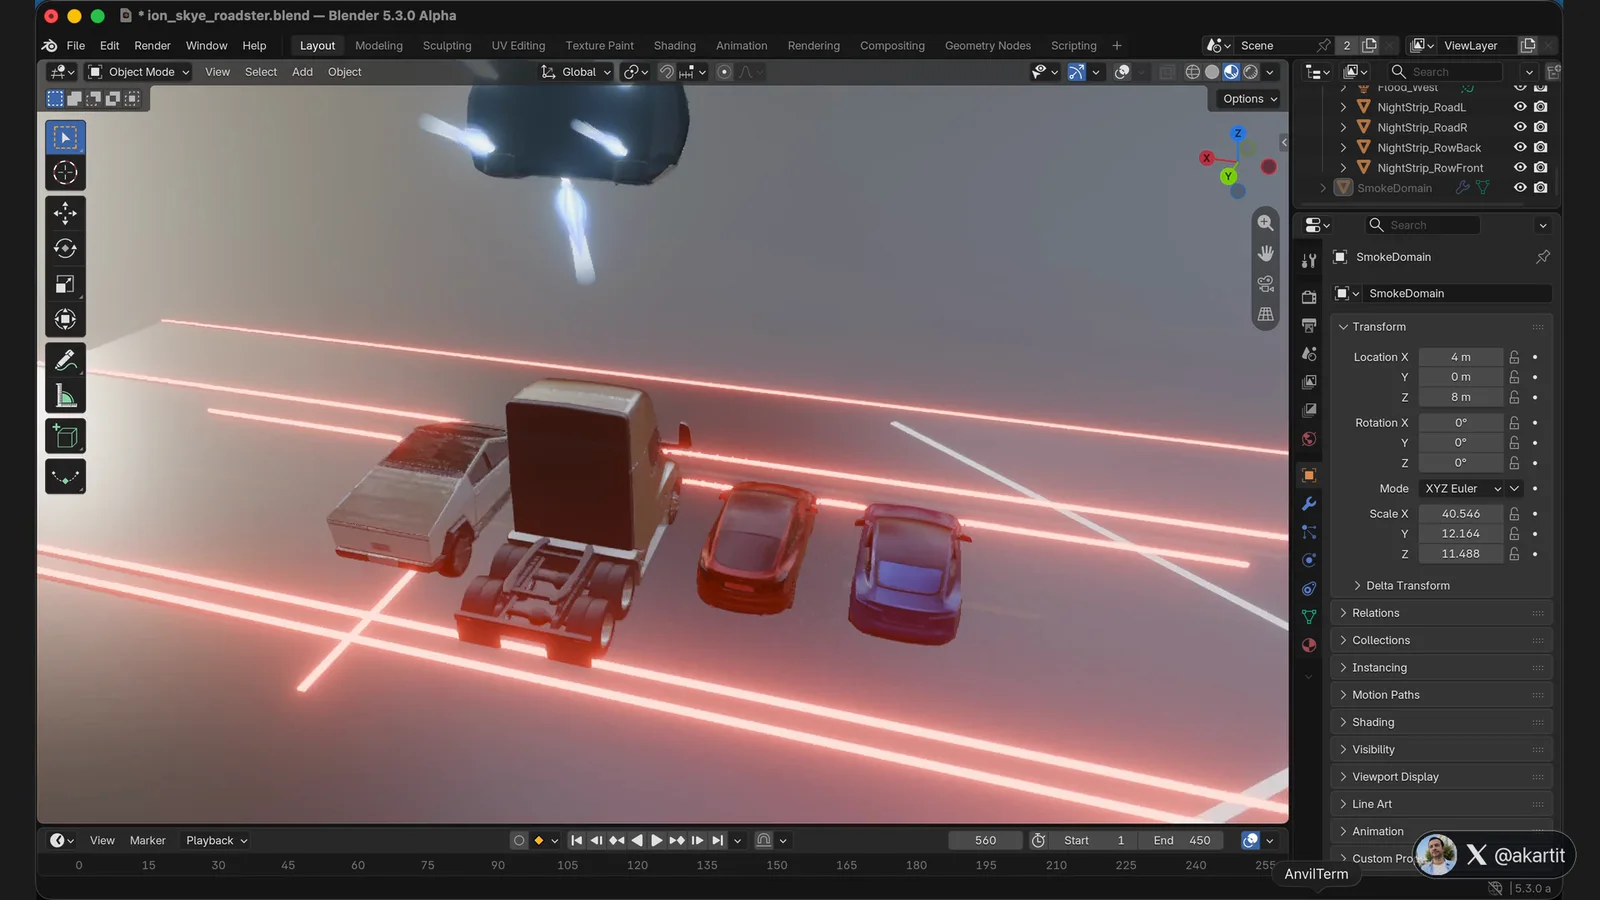Expand the Delta Transform section

coord(1407,586)
